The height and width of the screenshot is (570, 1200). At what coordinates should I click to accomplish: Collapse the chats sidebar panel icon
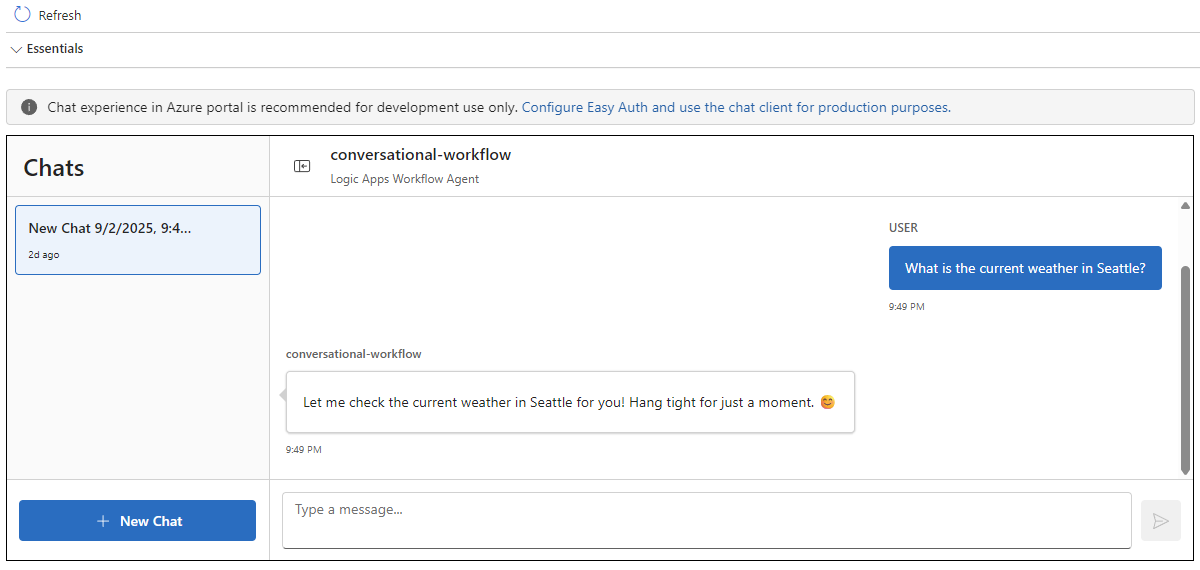(x=302, y=166)
